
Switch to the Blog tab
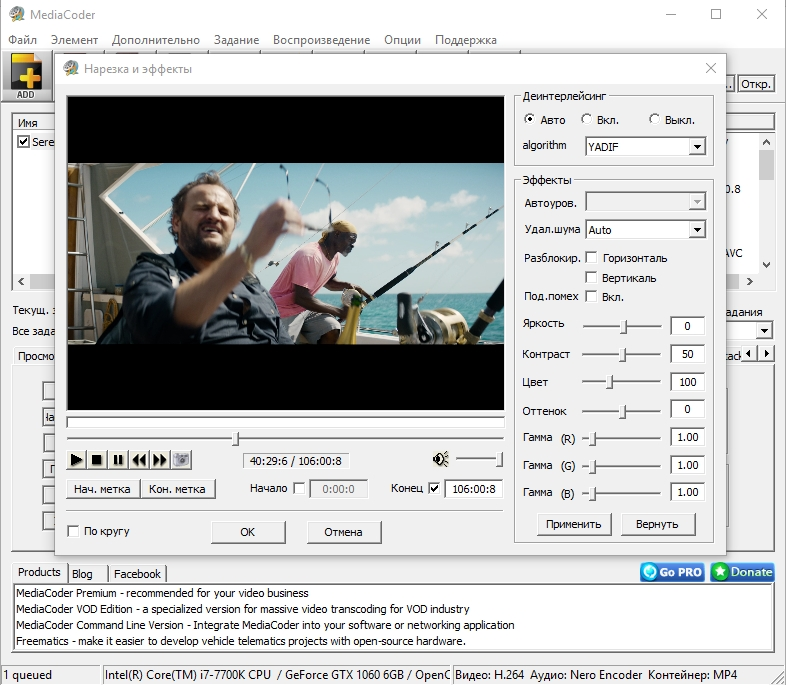(x=82, y=574)
